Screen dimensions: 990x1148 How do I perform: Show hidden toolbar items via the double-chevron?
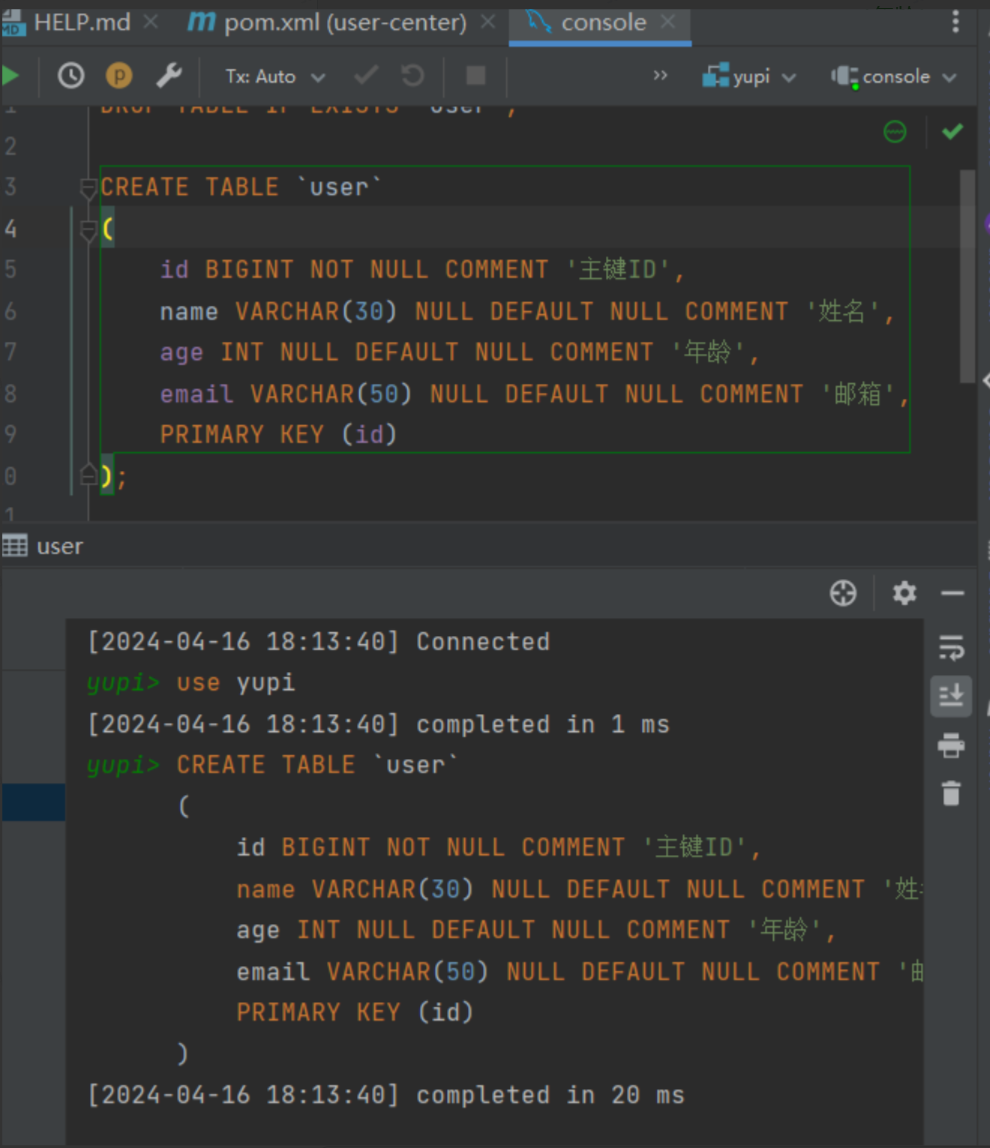(660, 76)
